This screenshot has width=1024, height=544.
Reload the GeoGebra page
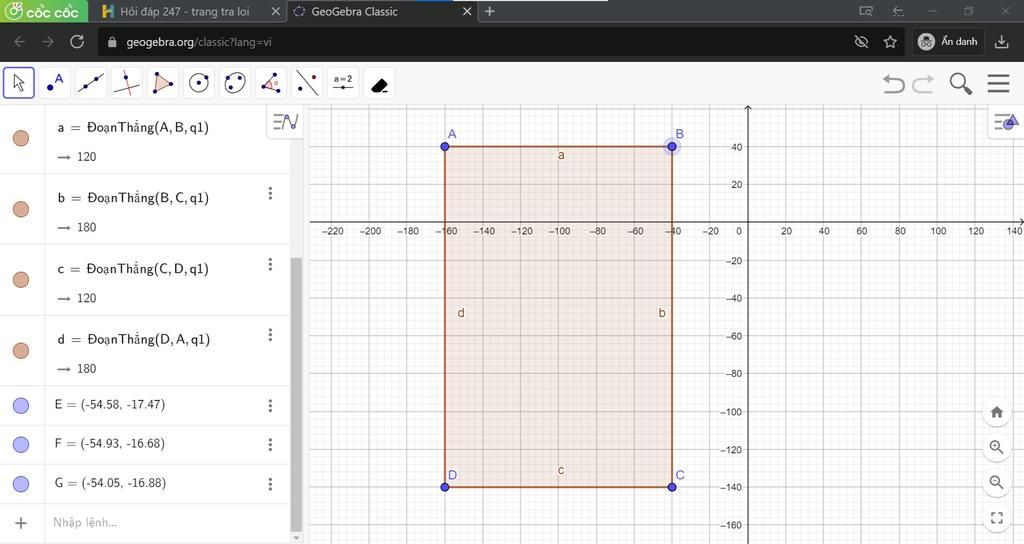click(77, 42)
